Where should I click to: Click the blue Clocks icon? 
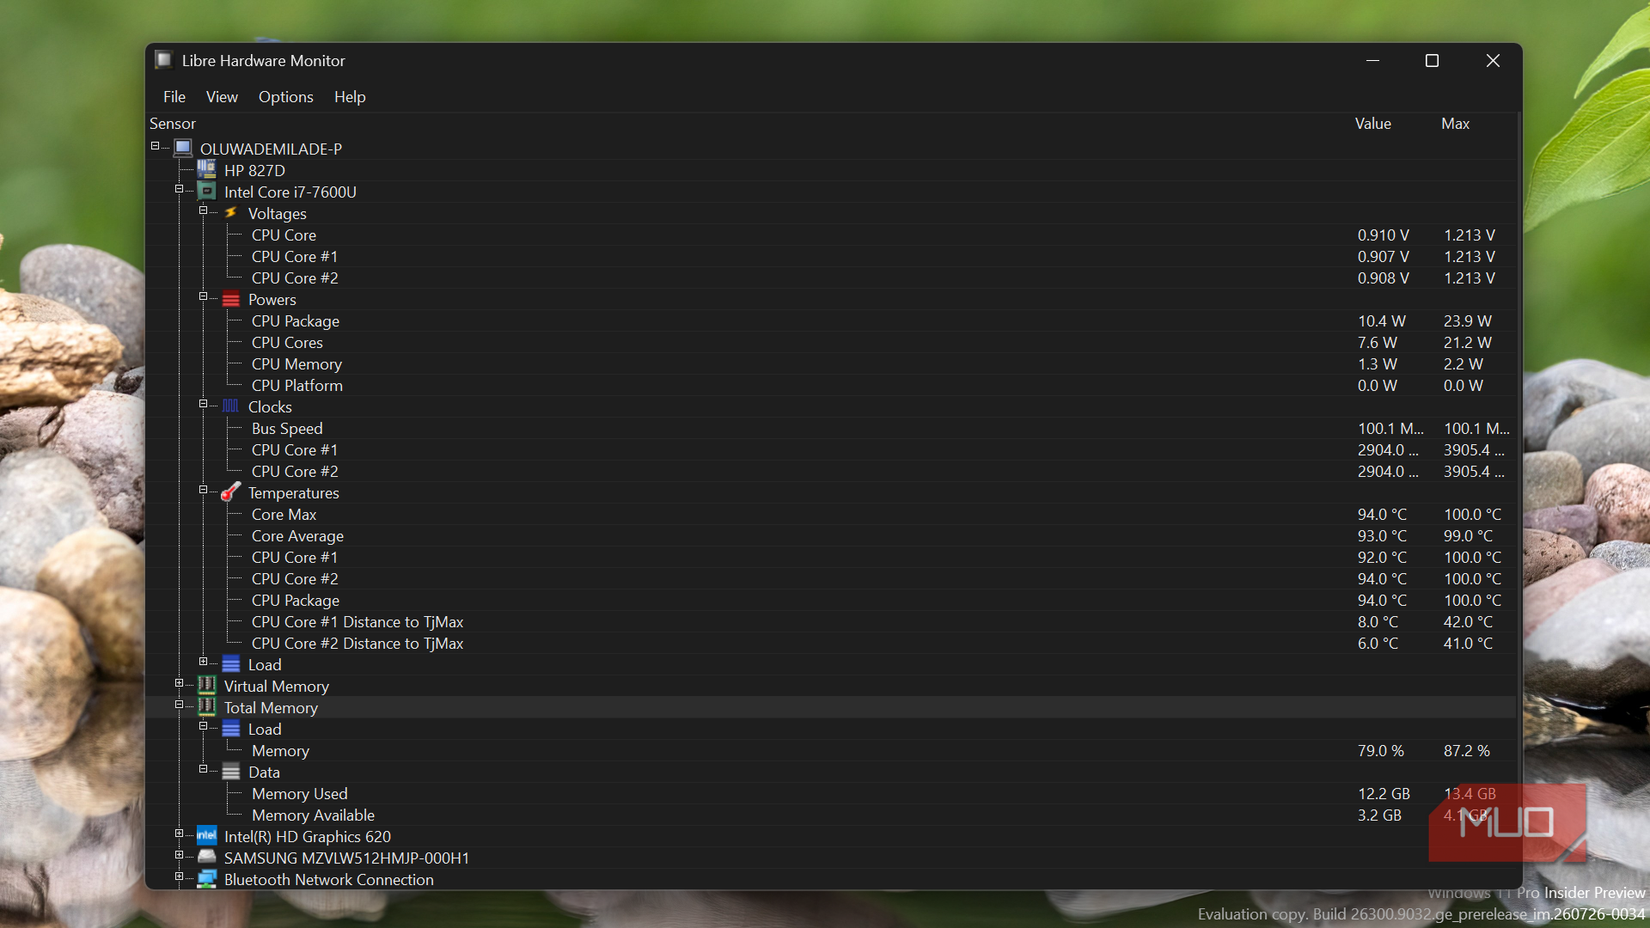[231, 406]
